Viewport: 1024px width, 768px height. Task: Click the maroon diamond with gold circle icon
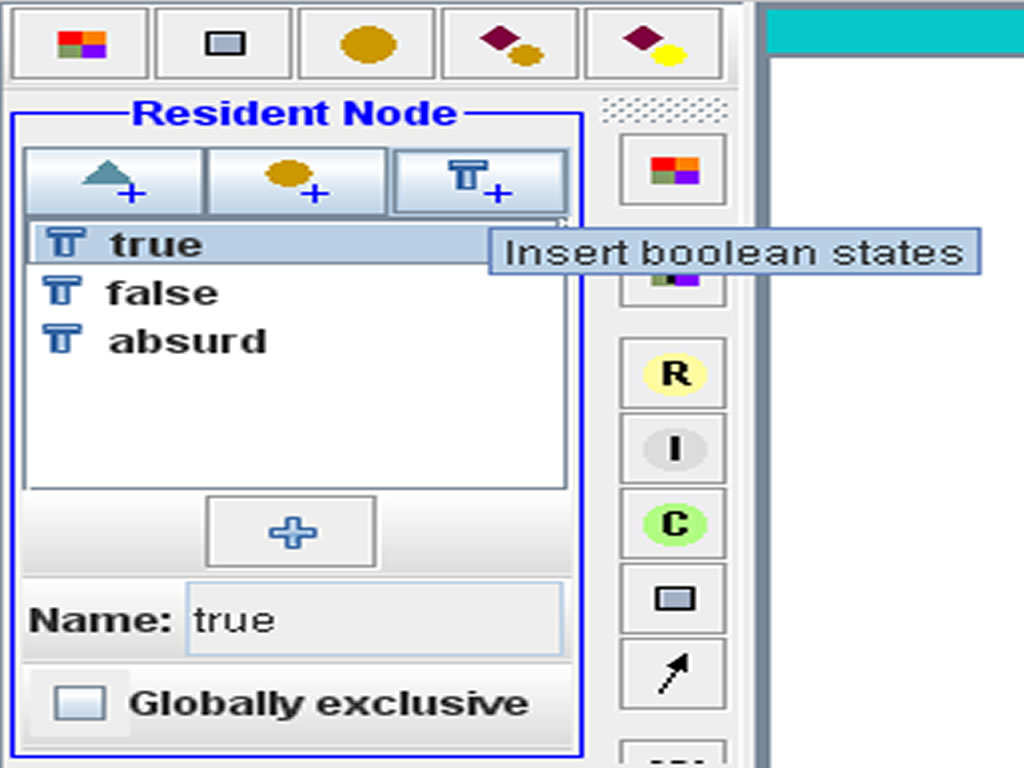pos(511,44)
